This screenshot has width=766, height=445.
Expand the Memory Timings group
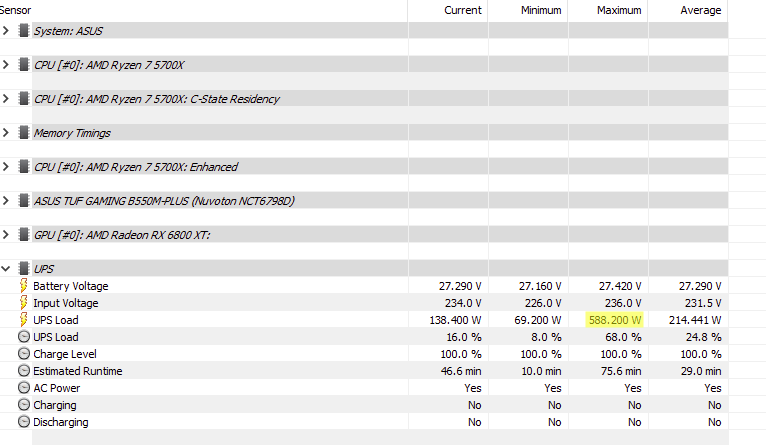tap(6, 133)
